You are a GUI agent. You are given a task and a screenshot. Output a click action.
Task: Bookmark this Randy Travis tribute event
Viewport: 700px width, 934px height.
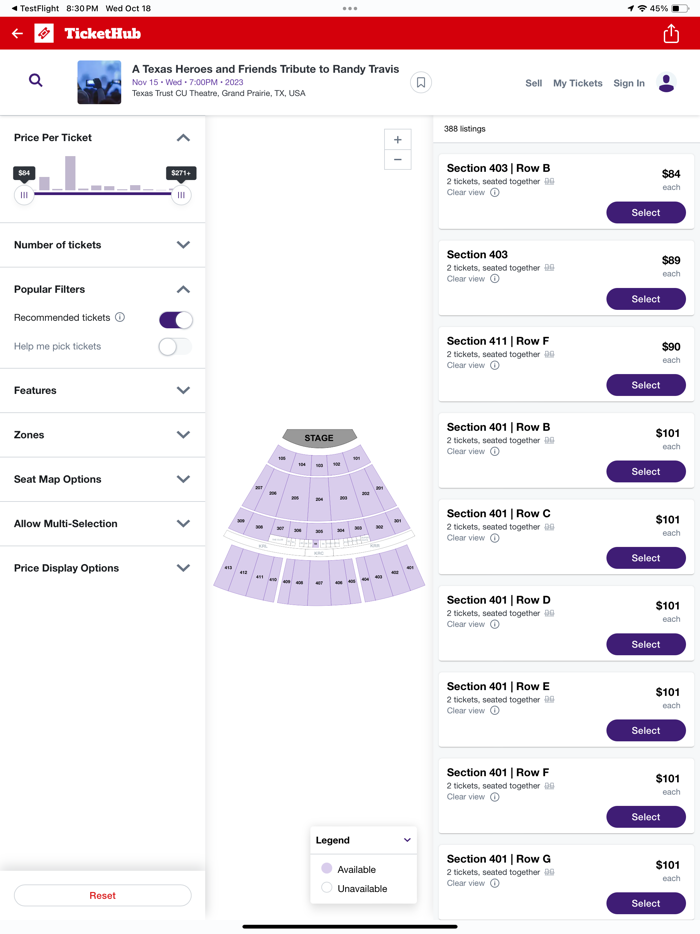[x=420, y=82]
